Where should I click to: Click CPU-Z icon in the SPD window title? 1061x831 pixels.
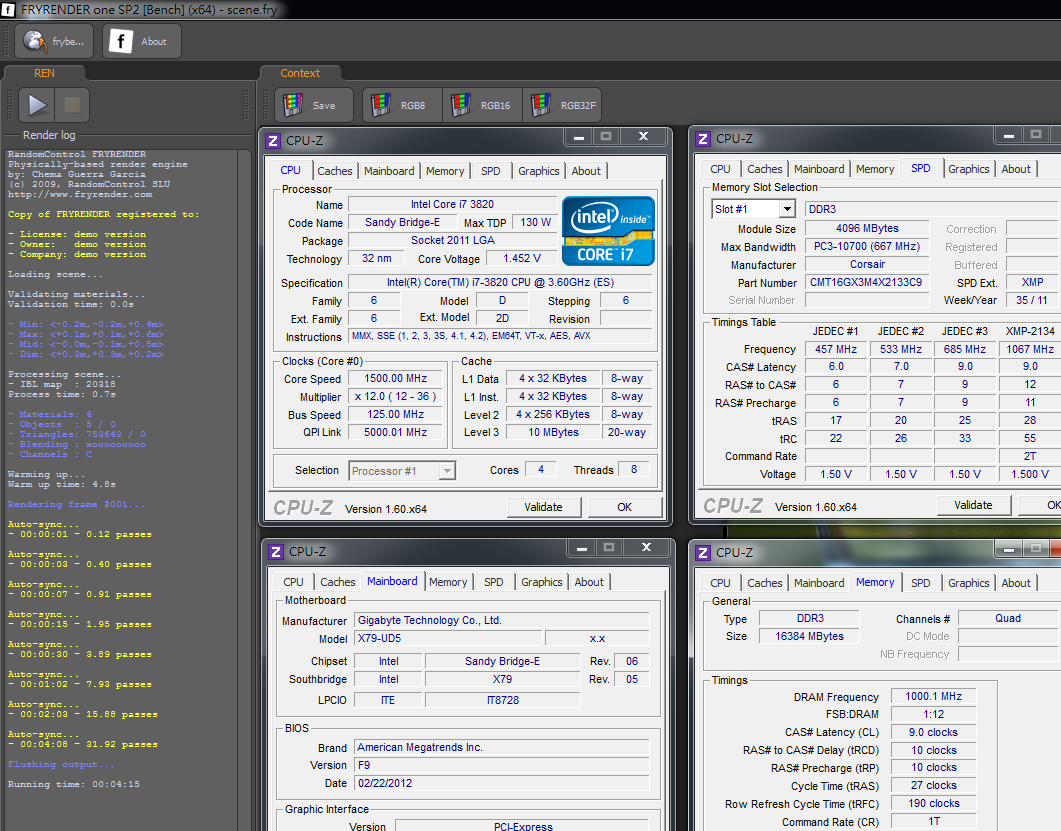coord(703,139)
